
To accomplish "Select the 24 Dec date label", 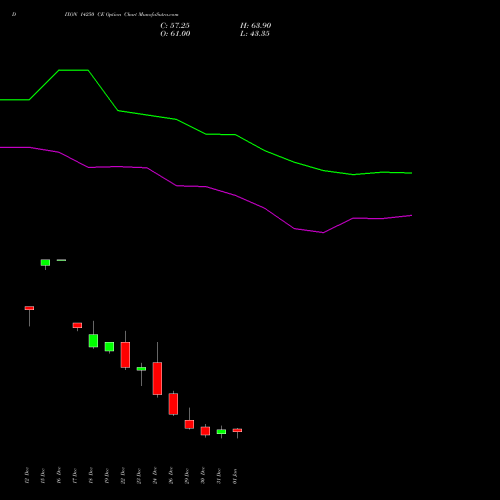I will tap(155, 476).
